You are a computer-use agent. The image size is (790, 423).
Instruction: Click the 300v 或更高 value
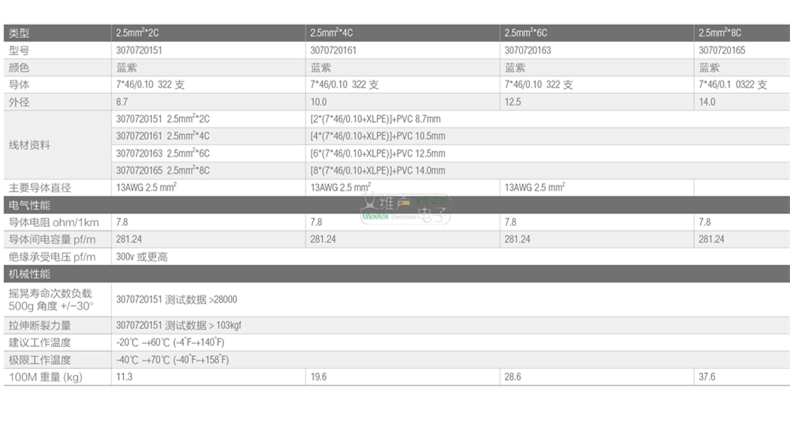click(142, 257)
